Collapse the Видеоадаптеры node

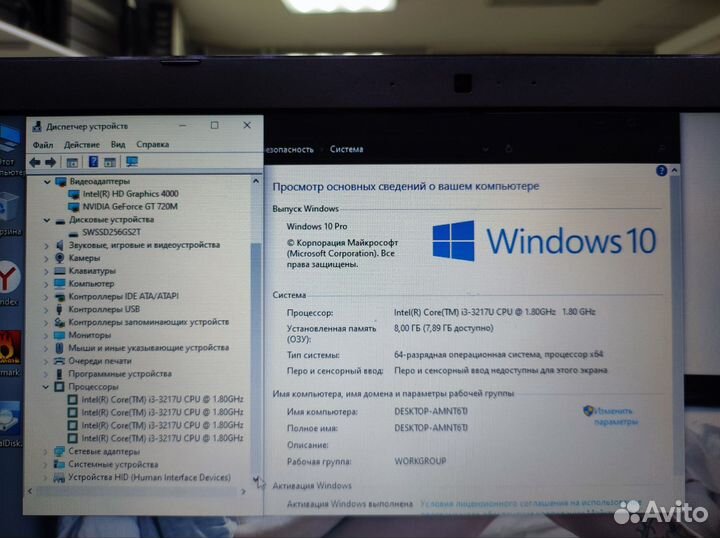pos(46,182)
